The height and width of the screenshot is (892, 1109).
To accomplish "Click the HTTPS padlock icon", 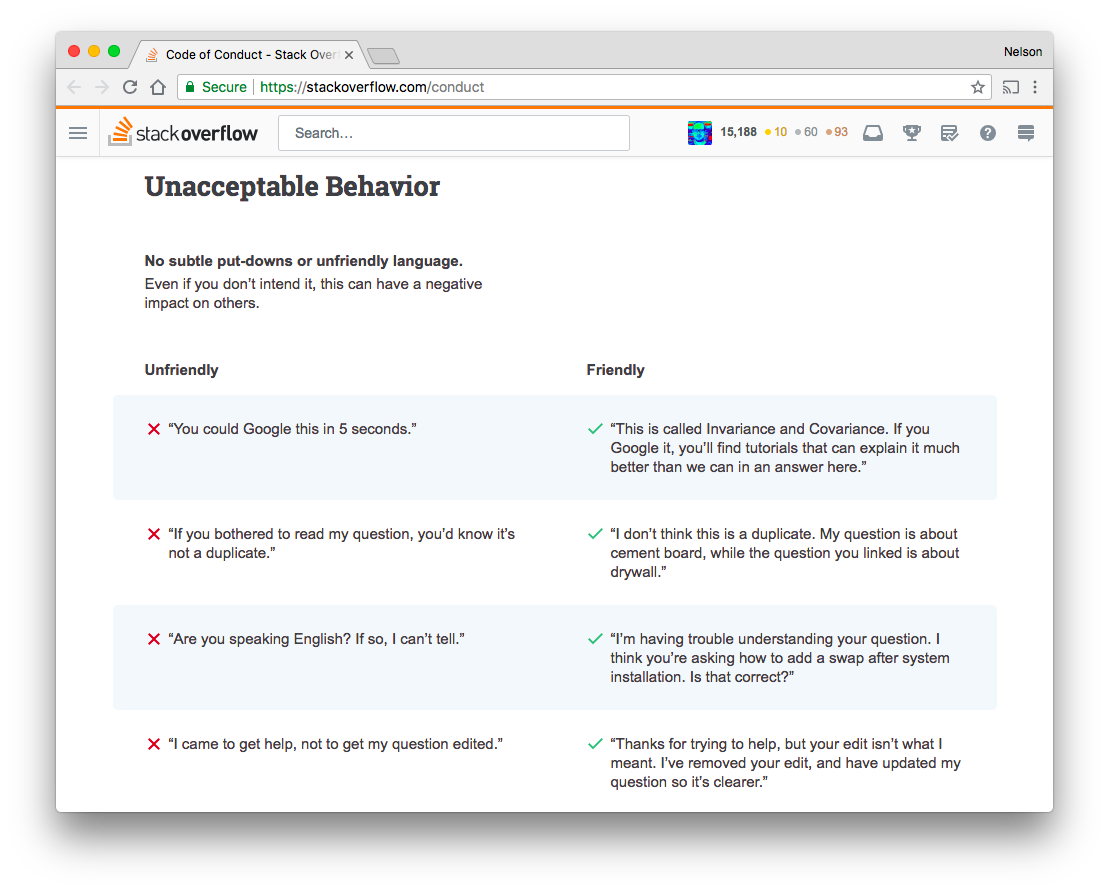I will [190, 87].
